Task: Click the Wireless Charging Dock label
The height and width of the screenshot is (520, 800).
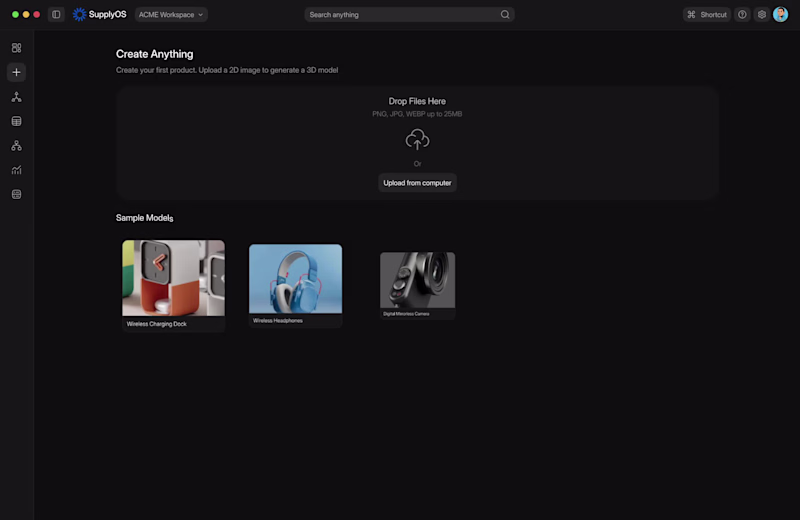Action: pos(157,324)
